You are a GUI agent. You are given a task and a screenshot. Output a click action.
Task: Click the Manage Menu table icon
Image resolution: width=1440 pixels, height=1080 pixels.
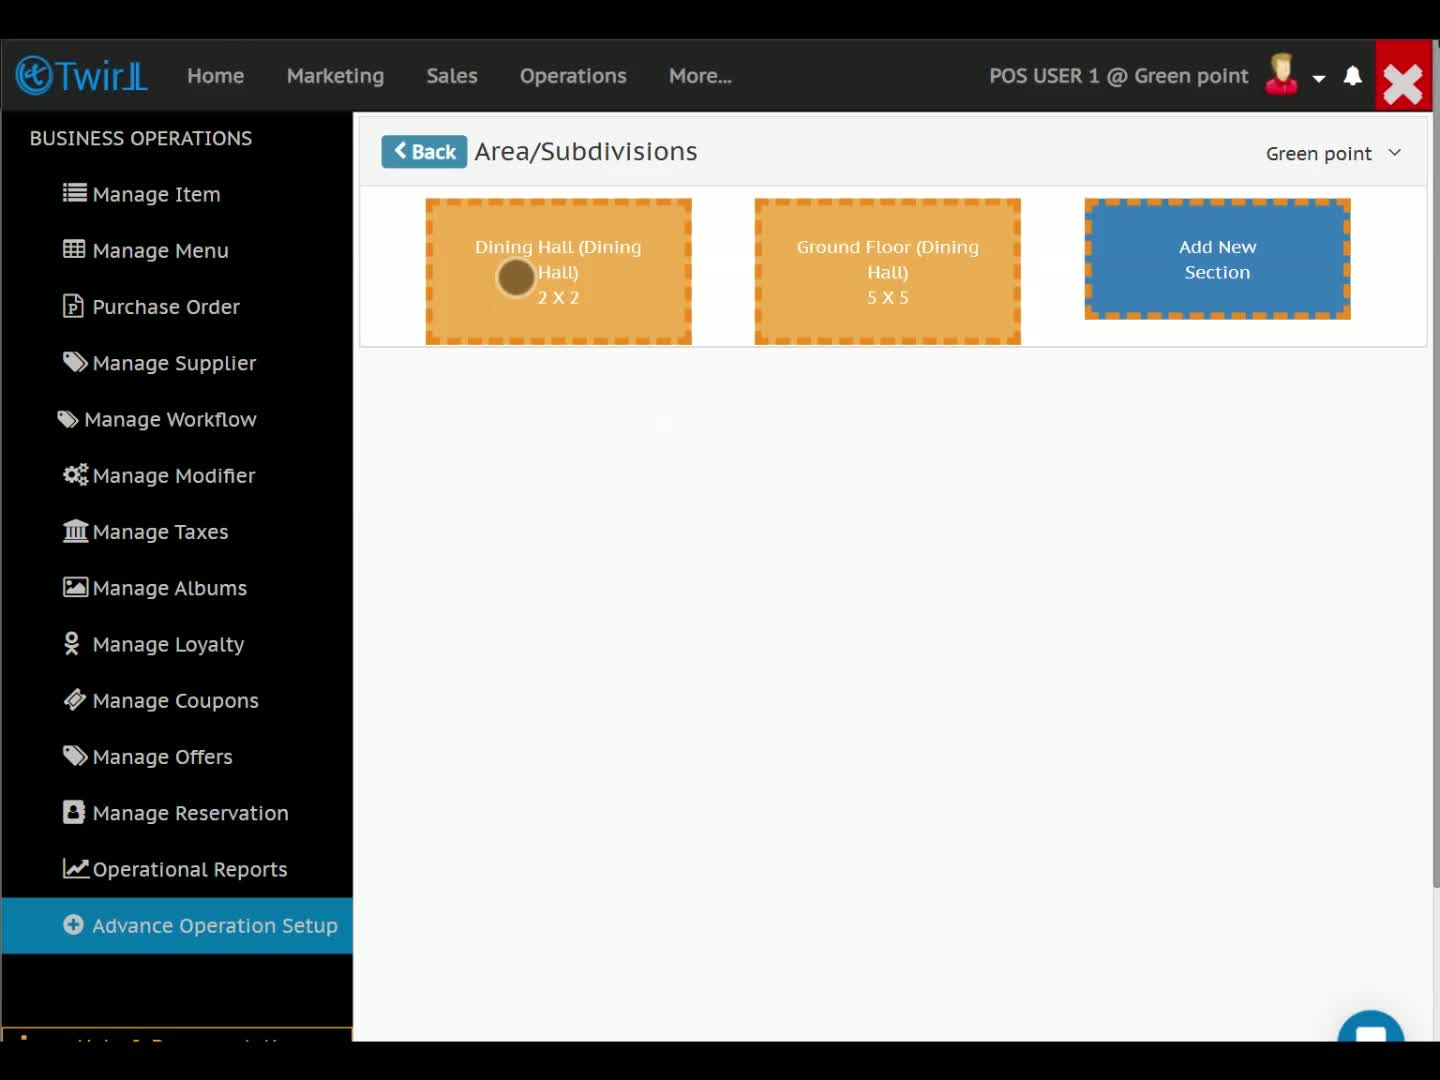[74, 249]
